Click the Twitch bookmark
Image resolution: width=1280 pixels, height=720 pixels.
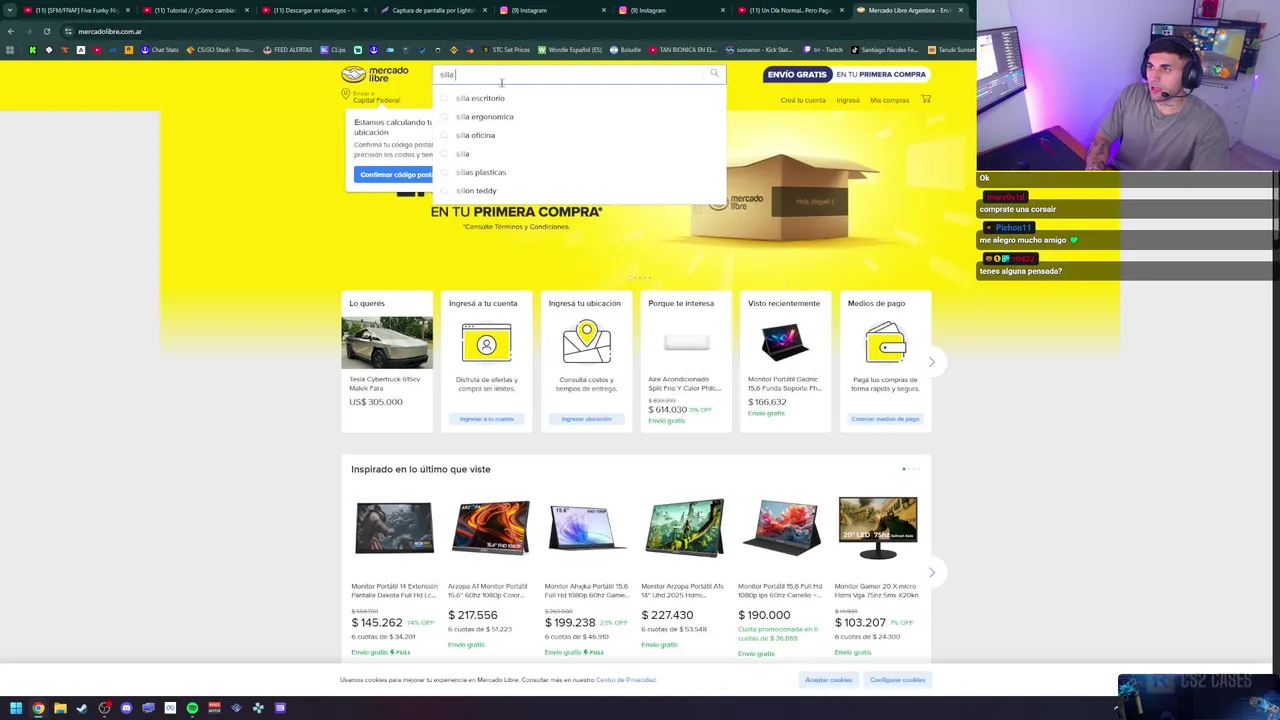(822, 50)
